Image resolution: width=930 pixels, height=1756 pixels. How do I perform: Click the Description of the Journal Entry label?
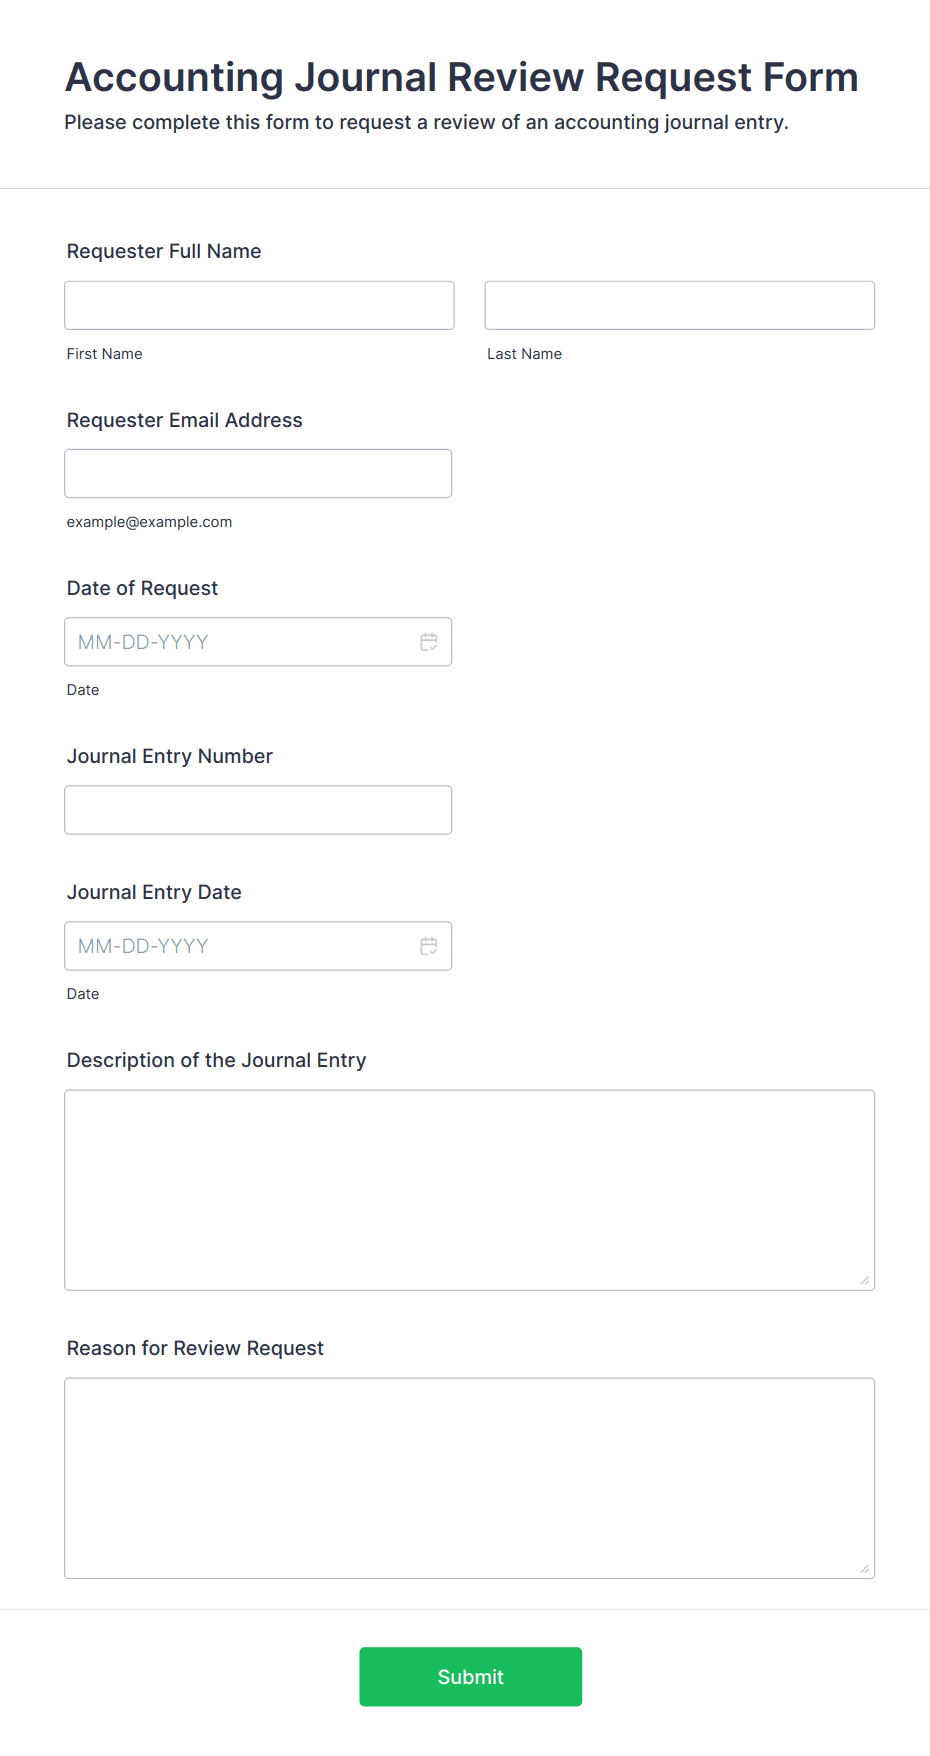[217, 1060]
